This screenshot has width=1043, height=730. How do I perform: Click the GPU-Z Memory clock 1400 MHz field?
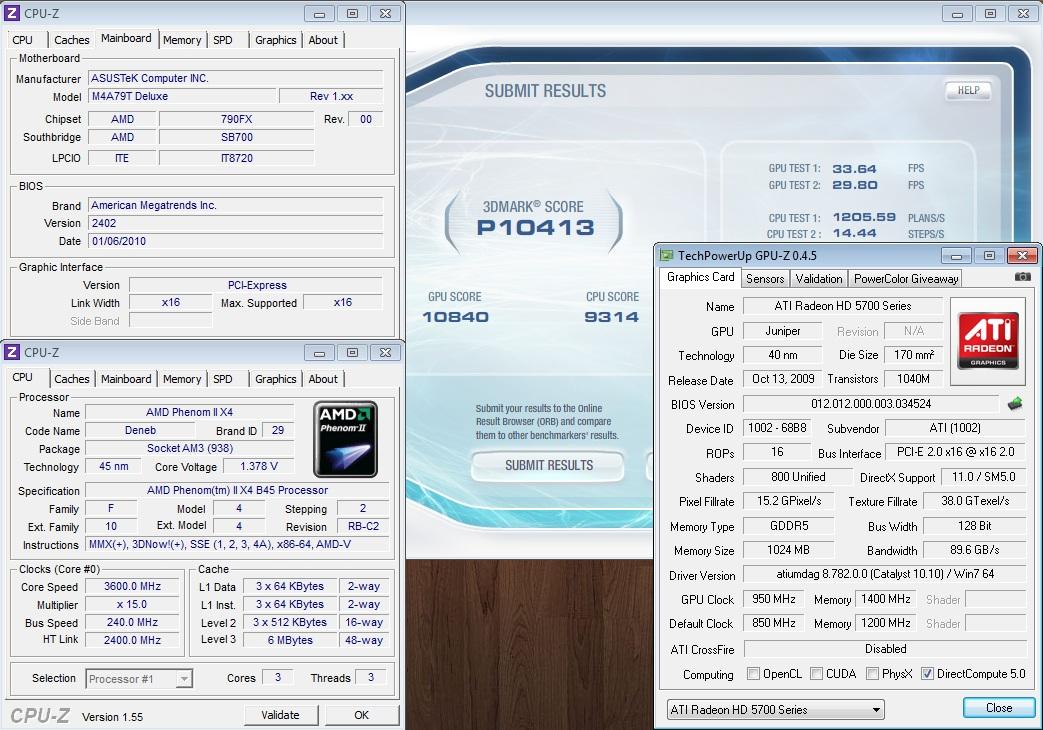tap(885, 599)
